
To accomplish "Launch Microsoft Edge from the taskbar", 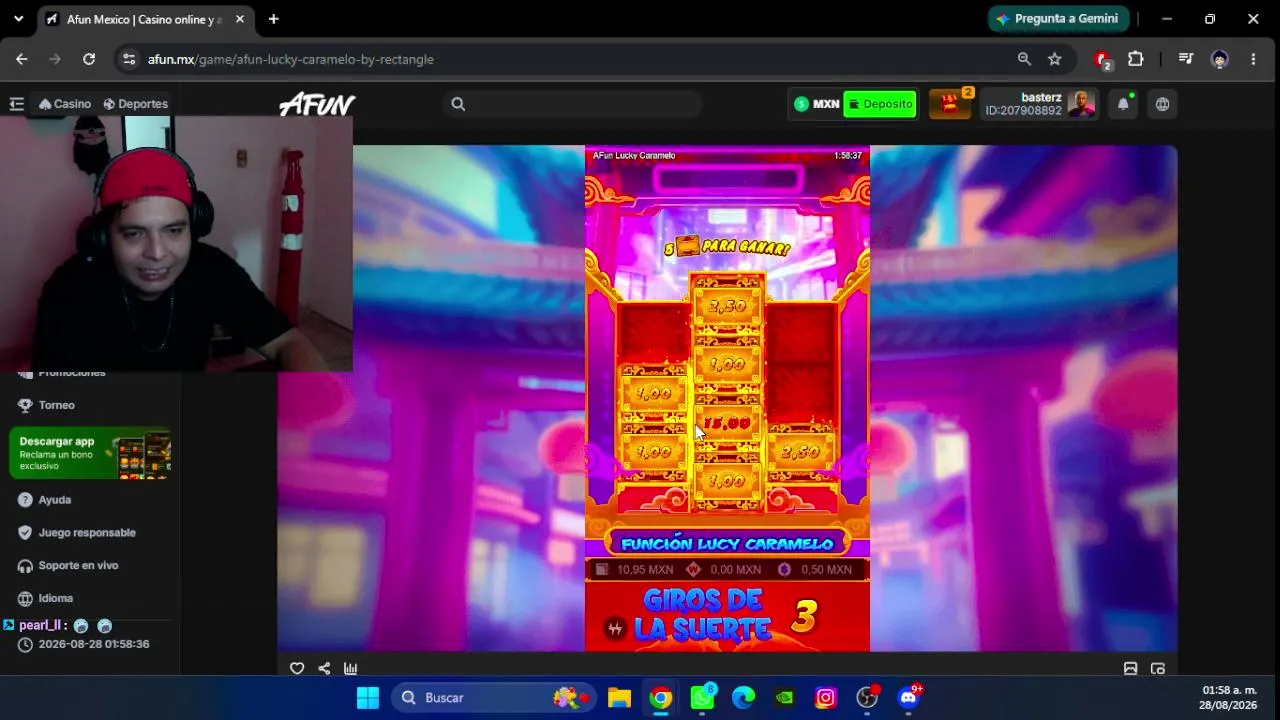I will [x=743, y=698].
